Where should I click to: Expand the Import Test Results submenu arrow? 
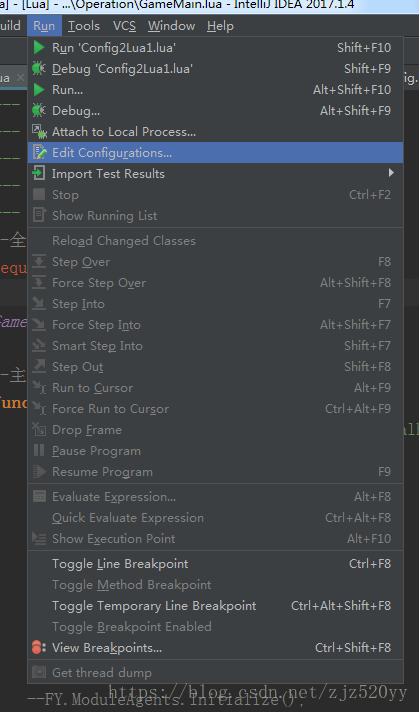(x=391, y=173)
